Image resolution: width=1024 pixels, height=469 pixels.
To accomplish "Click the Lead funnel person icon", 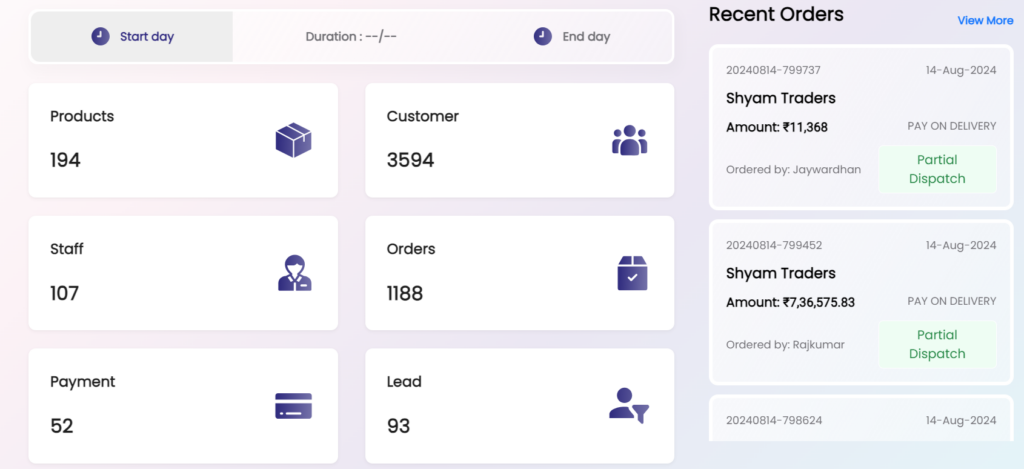I will click(630, 406).
